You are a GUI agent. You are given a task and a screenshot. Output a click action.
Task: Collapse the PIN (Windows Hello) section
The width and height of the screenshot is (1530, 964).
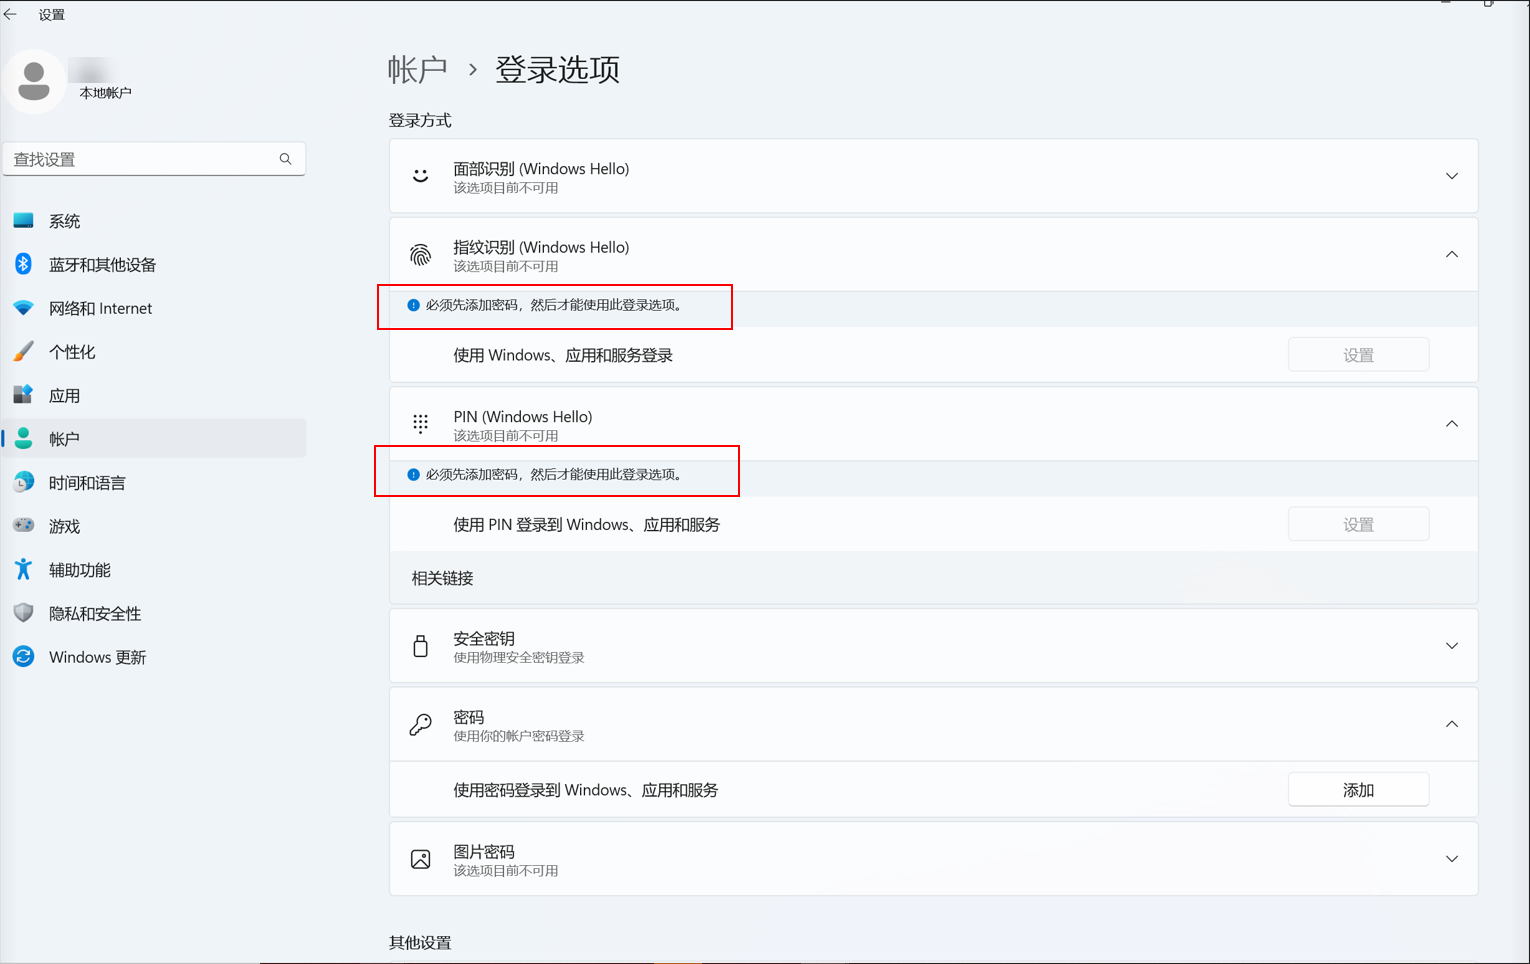(x=1451, y=424)
